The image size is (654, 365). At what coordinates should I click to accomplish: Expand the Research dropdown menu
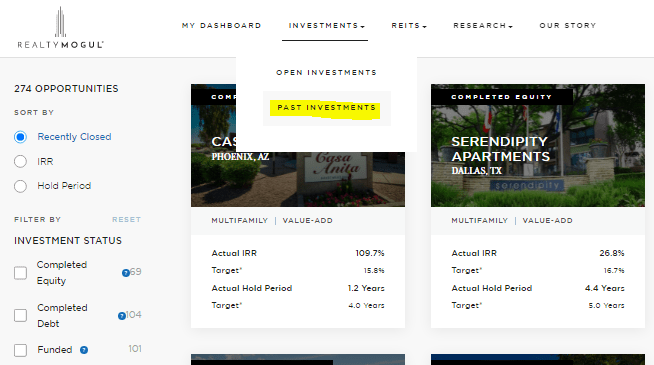point(483,25)
